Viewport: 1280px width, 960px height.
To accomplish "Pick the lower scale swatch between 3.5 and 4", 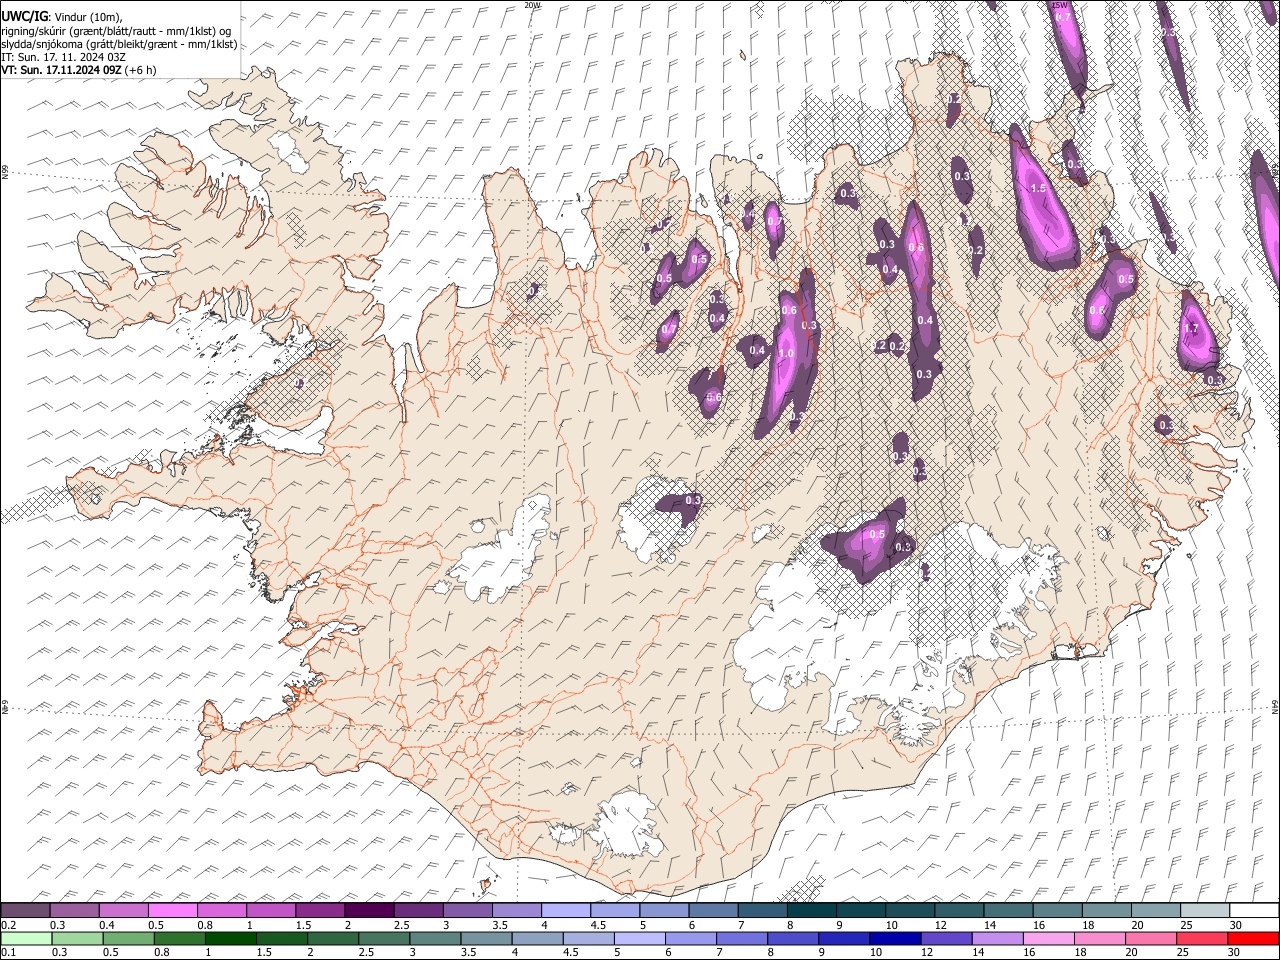I will [x=487, y=938].
